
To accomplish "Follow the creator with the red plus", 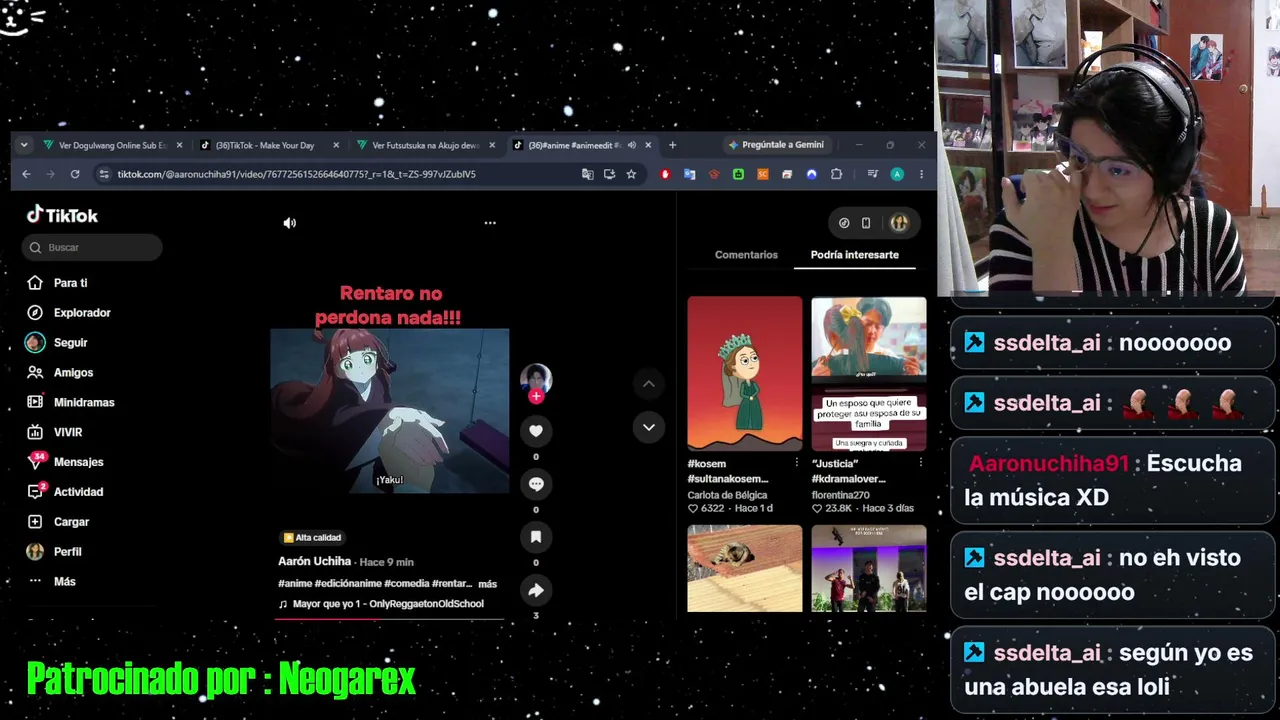I will pos(536,396).
